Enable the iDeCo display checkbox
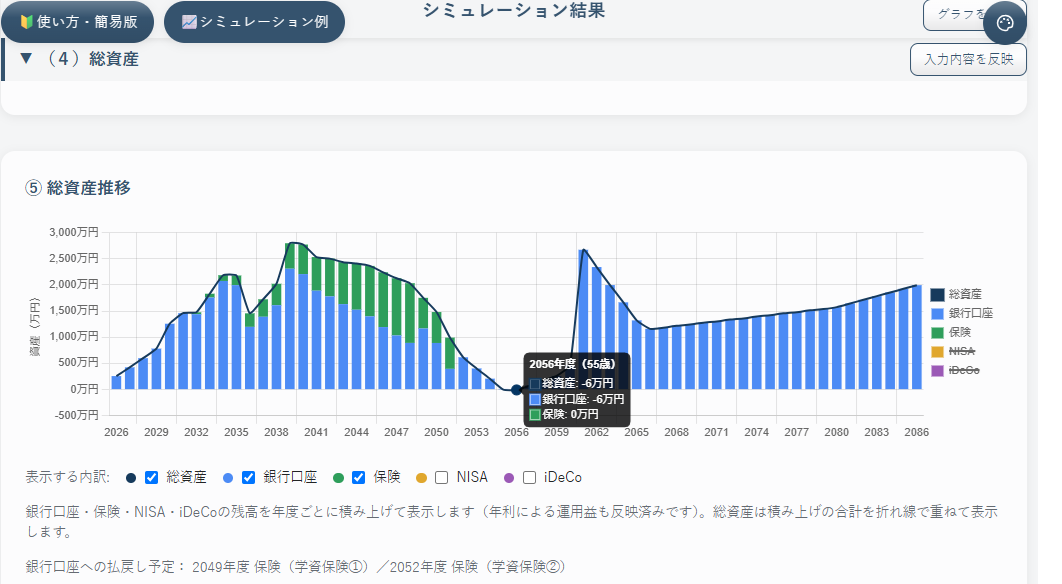1062x584 pixels. [530, 478]
